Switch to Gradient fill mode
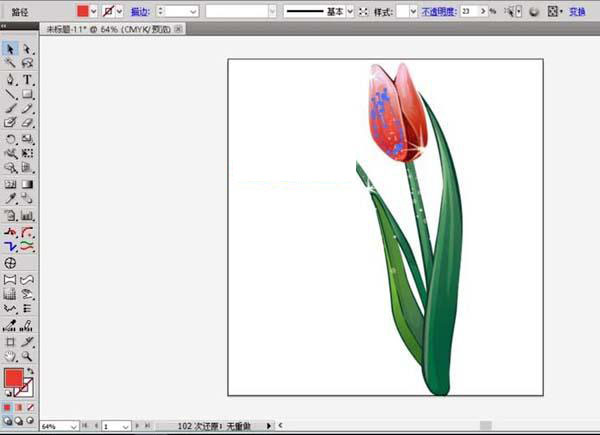 coord(19,407)
